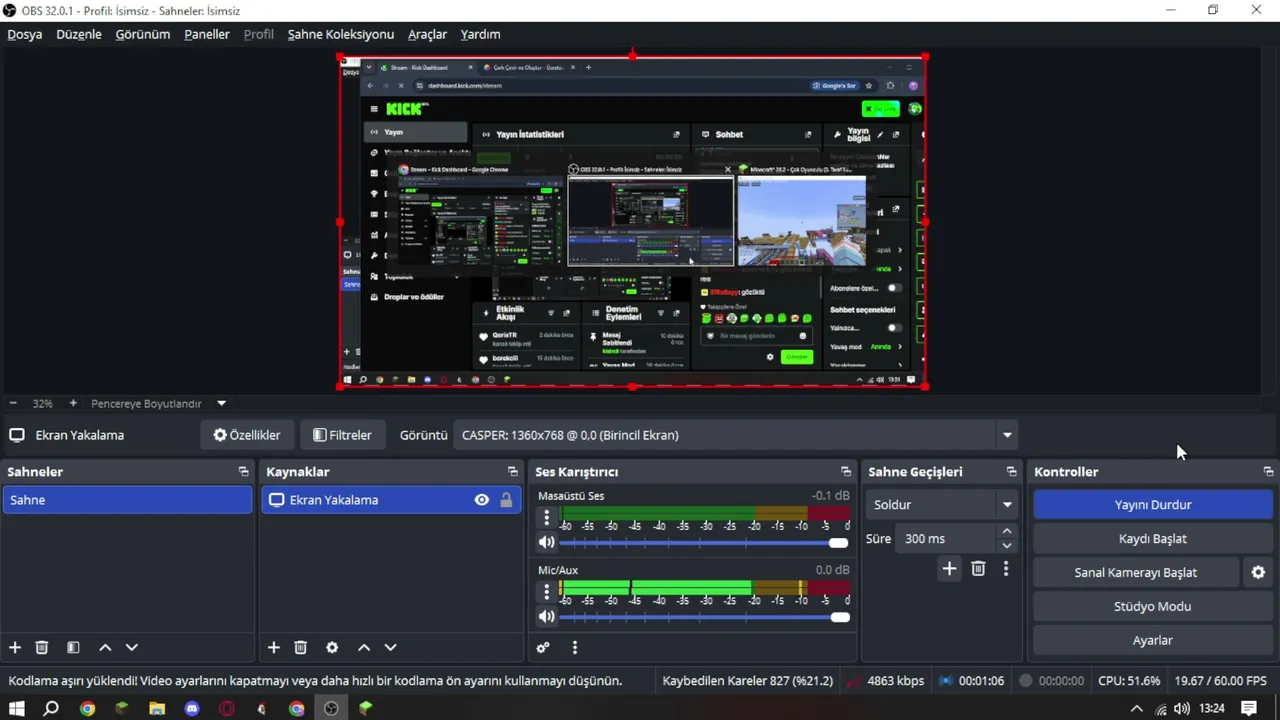Stop the stream with Yayını Durdur

pyautogui.click(x=1152, y=505)
